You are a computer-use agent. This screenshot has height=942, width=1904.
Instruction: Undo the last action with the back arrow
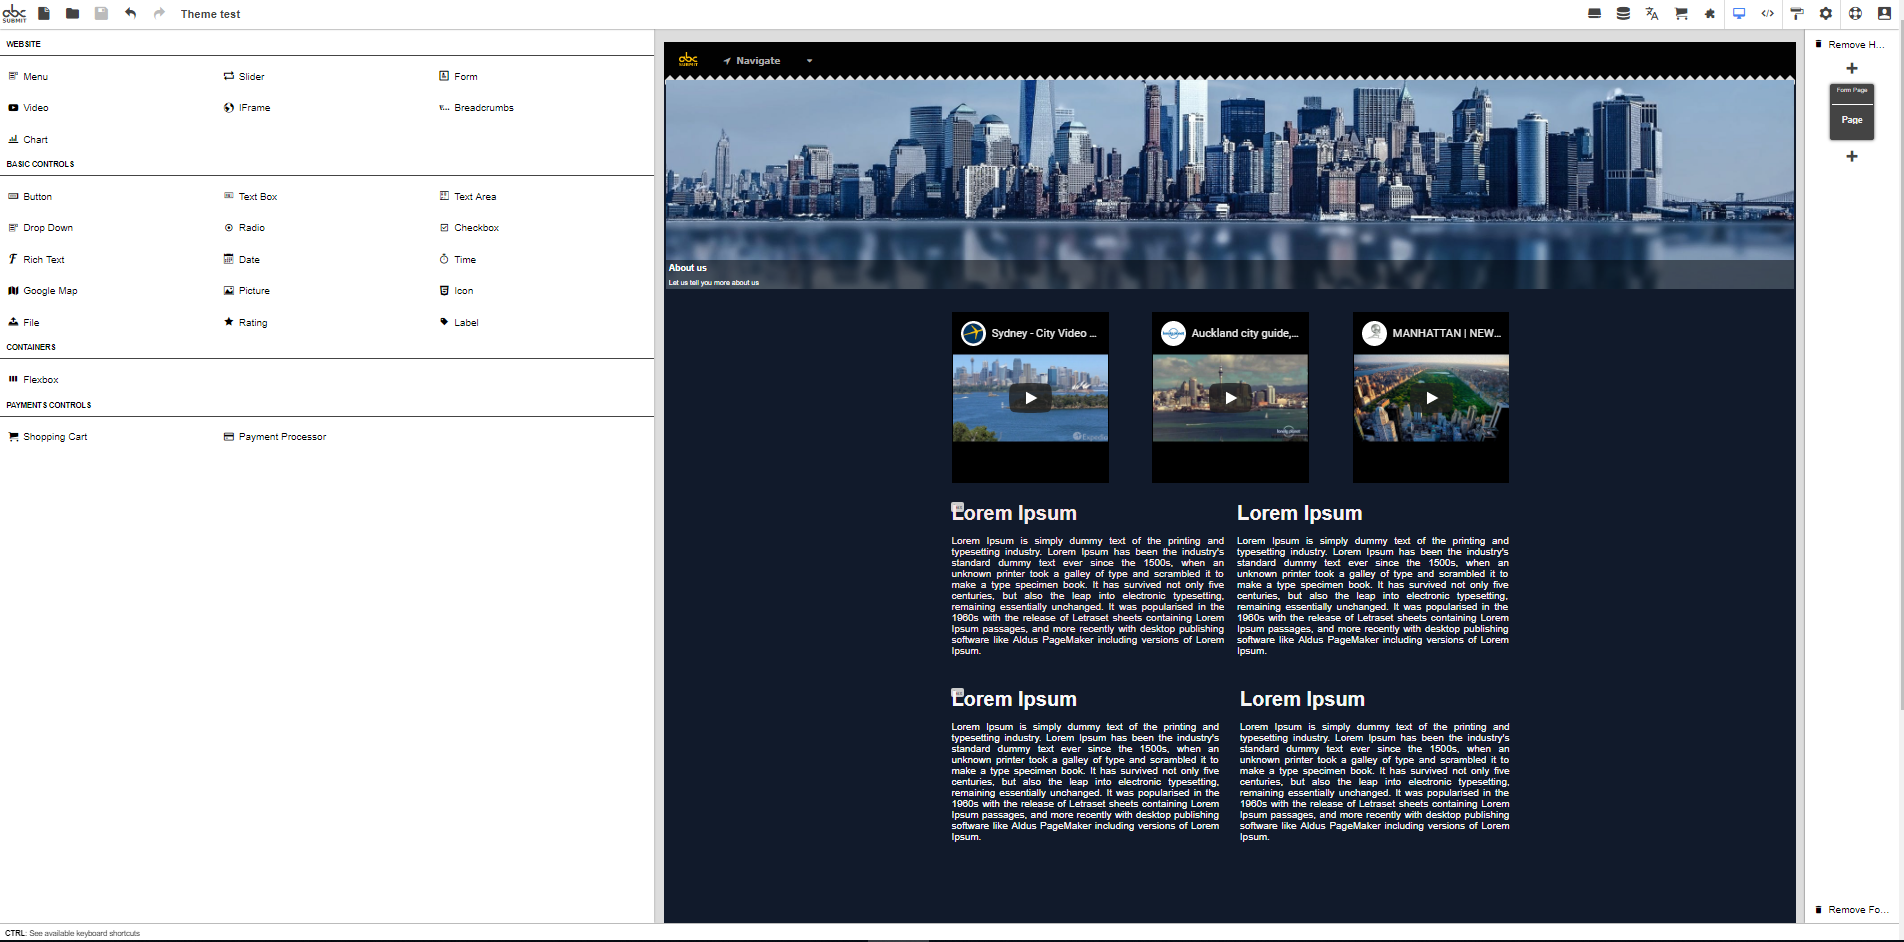click(130, 14)
